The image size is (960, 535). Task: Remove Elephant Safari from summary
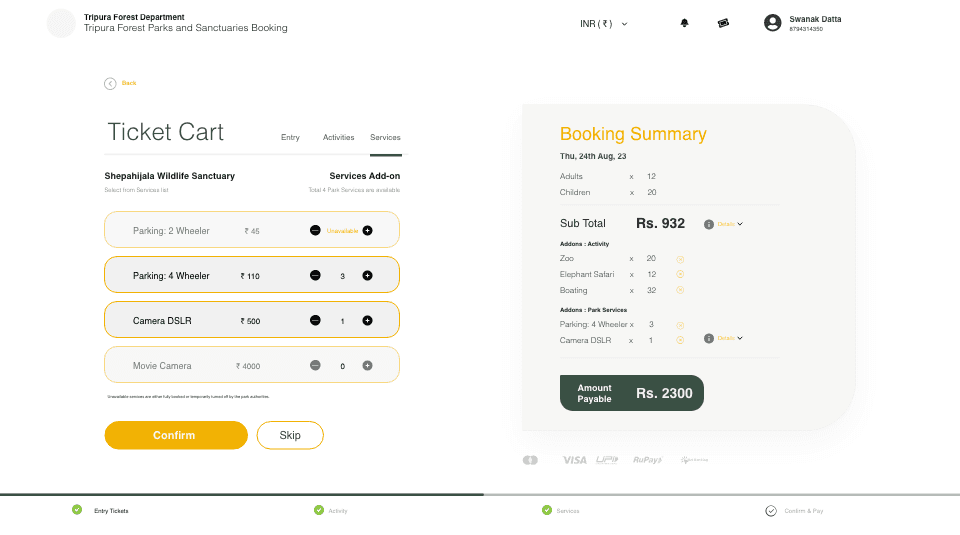pyautogui.click(x=680, y=274)
